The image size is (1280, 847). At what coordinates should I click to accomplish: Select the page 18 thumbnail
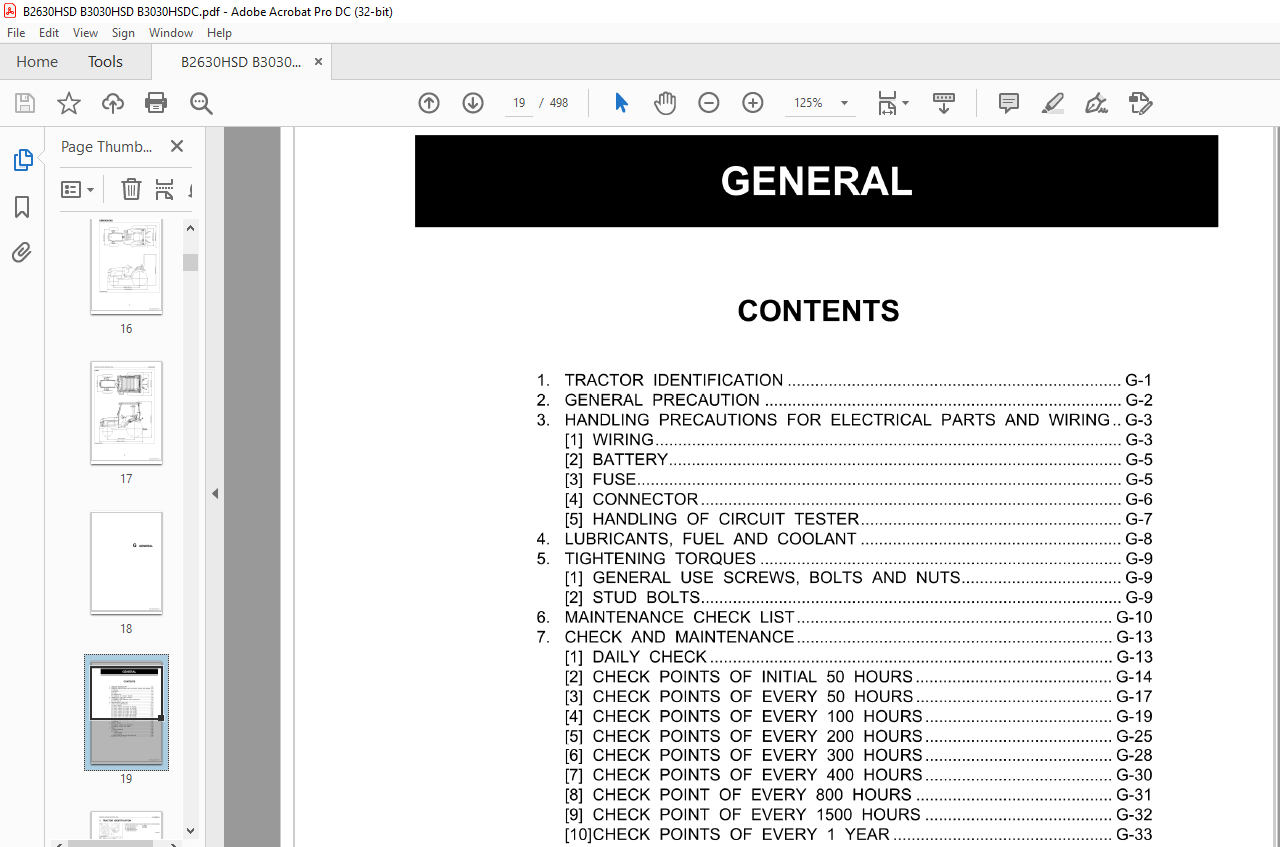[x=126, y=563]
